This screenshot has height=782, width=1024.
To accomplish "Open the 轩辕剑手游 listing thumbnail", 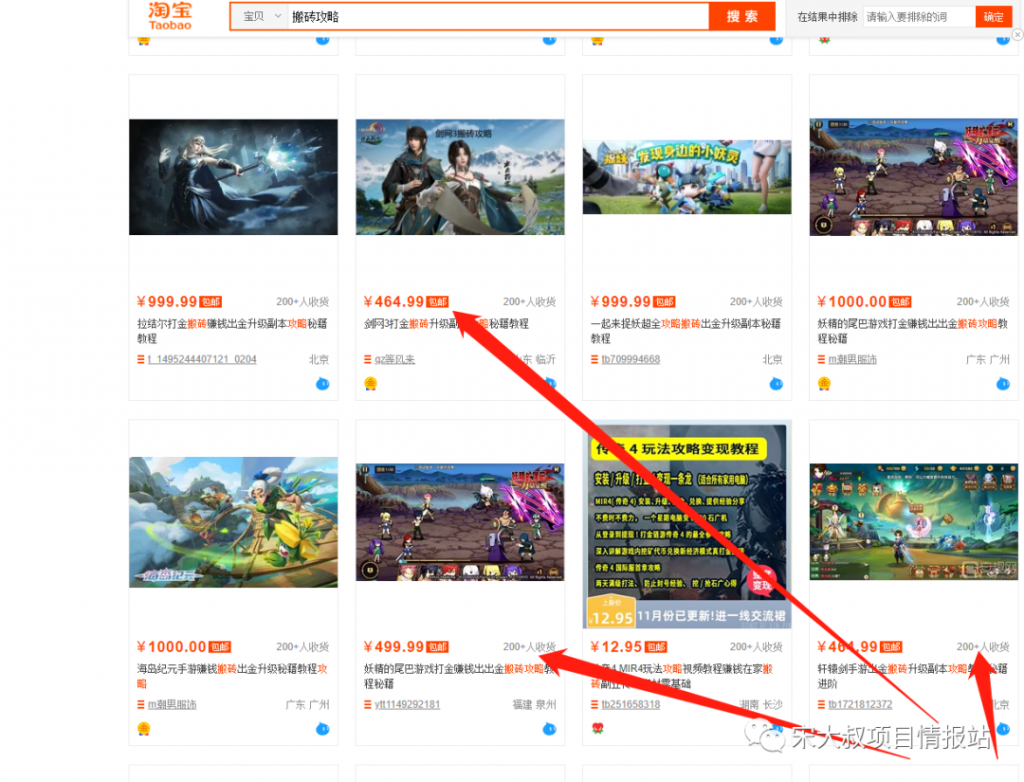I will click(x=914, y=522).
